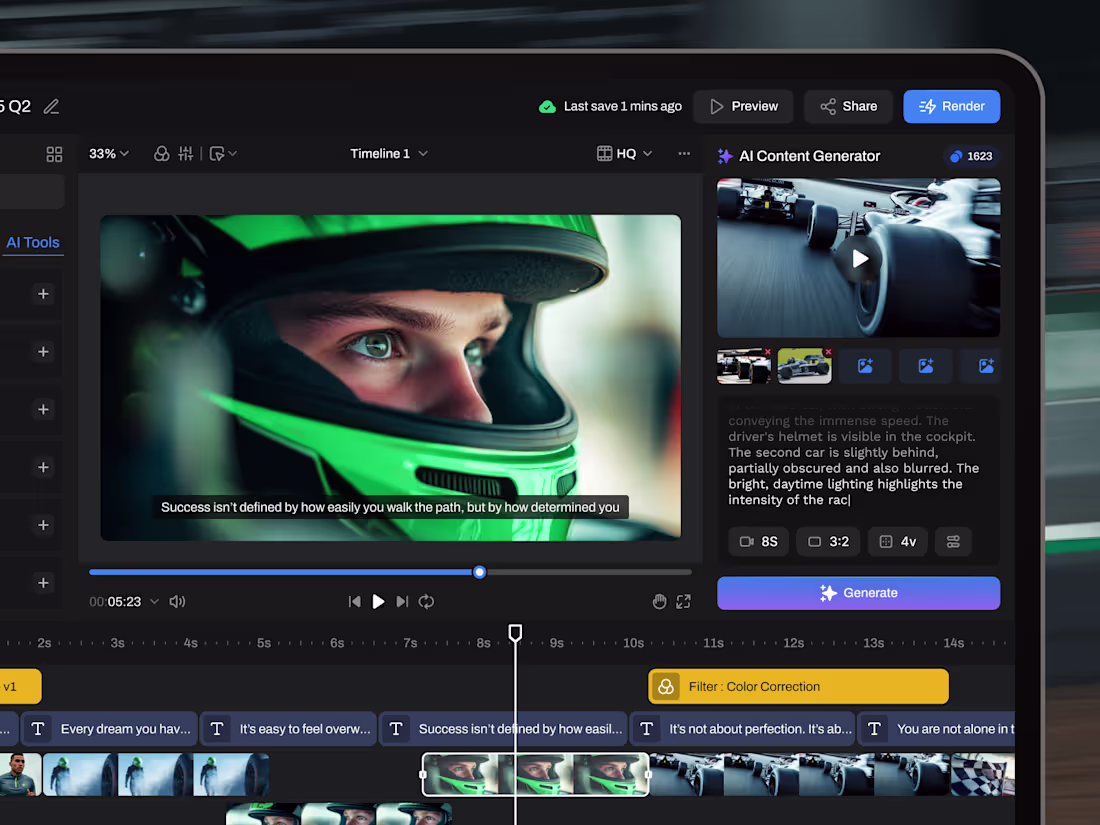Open the HQ quality dropdown
Viewport: 1100px width, 825px height.
pos(623,154)
